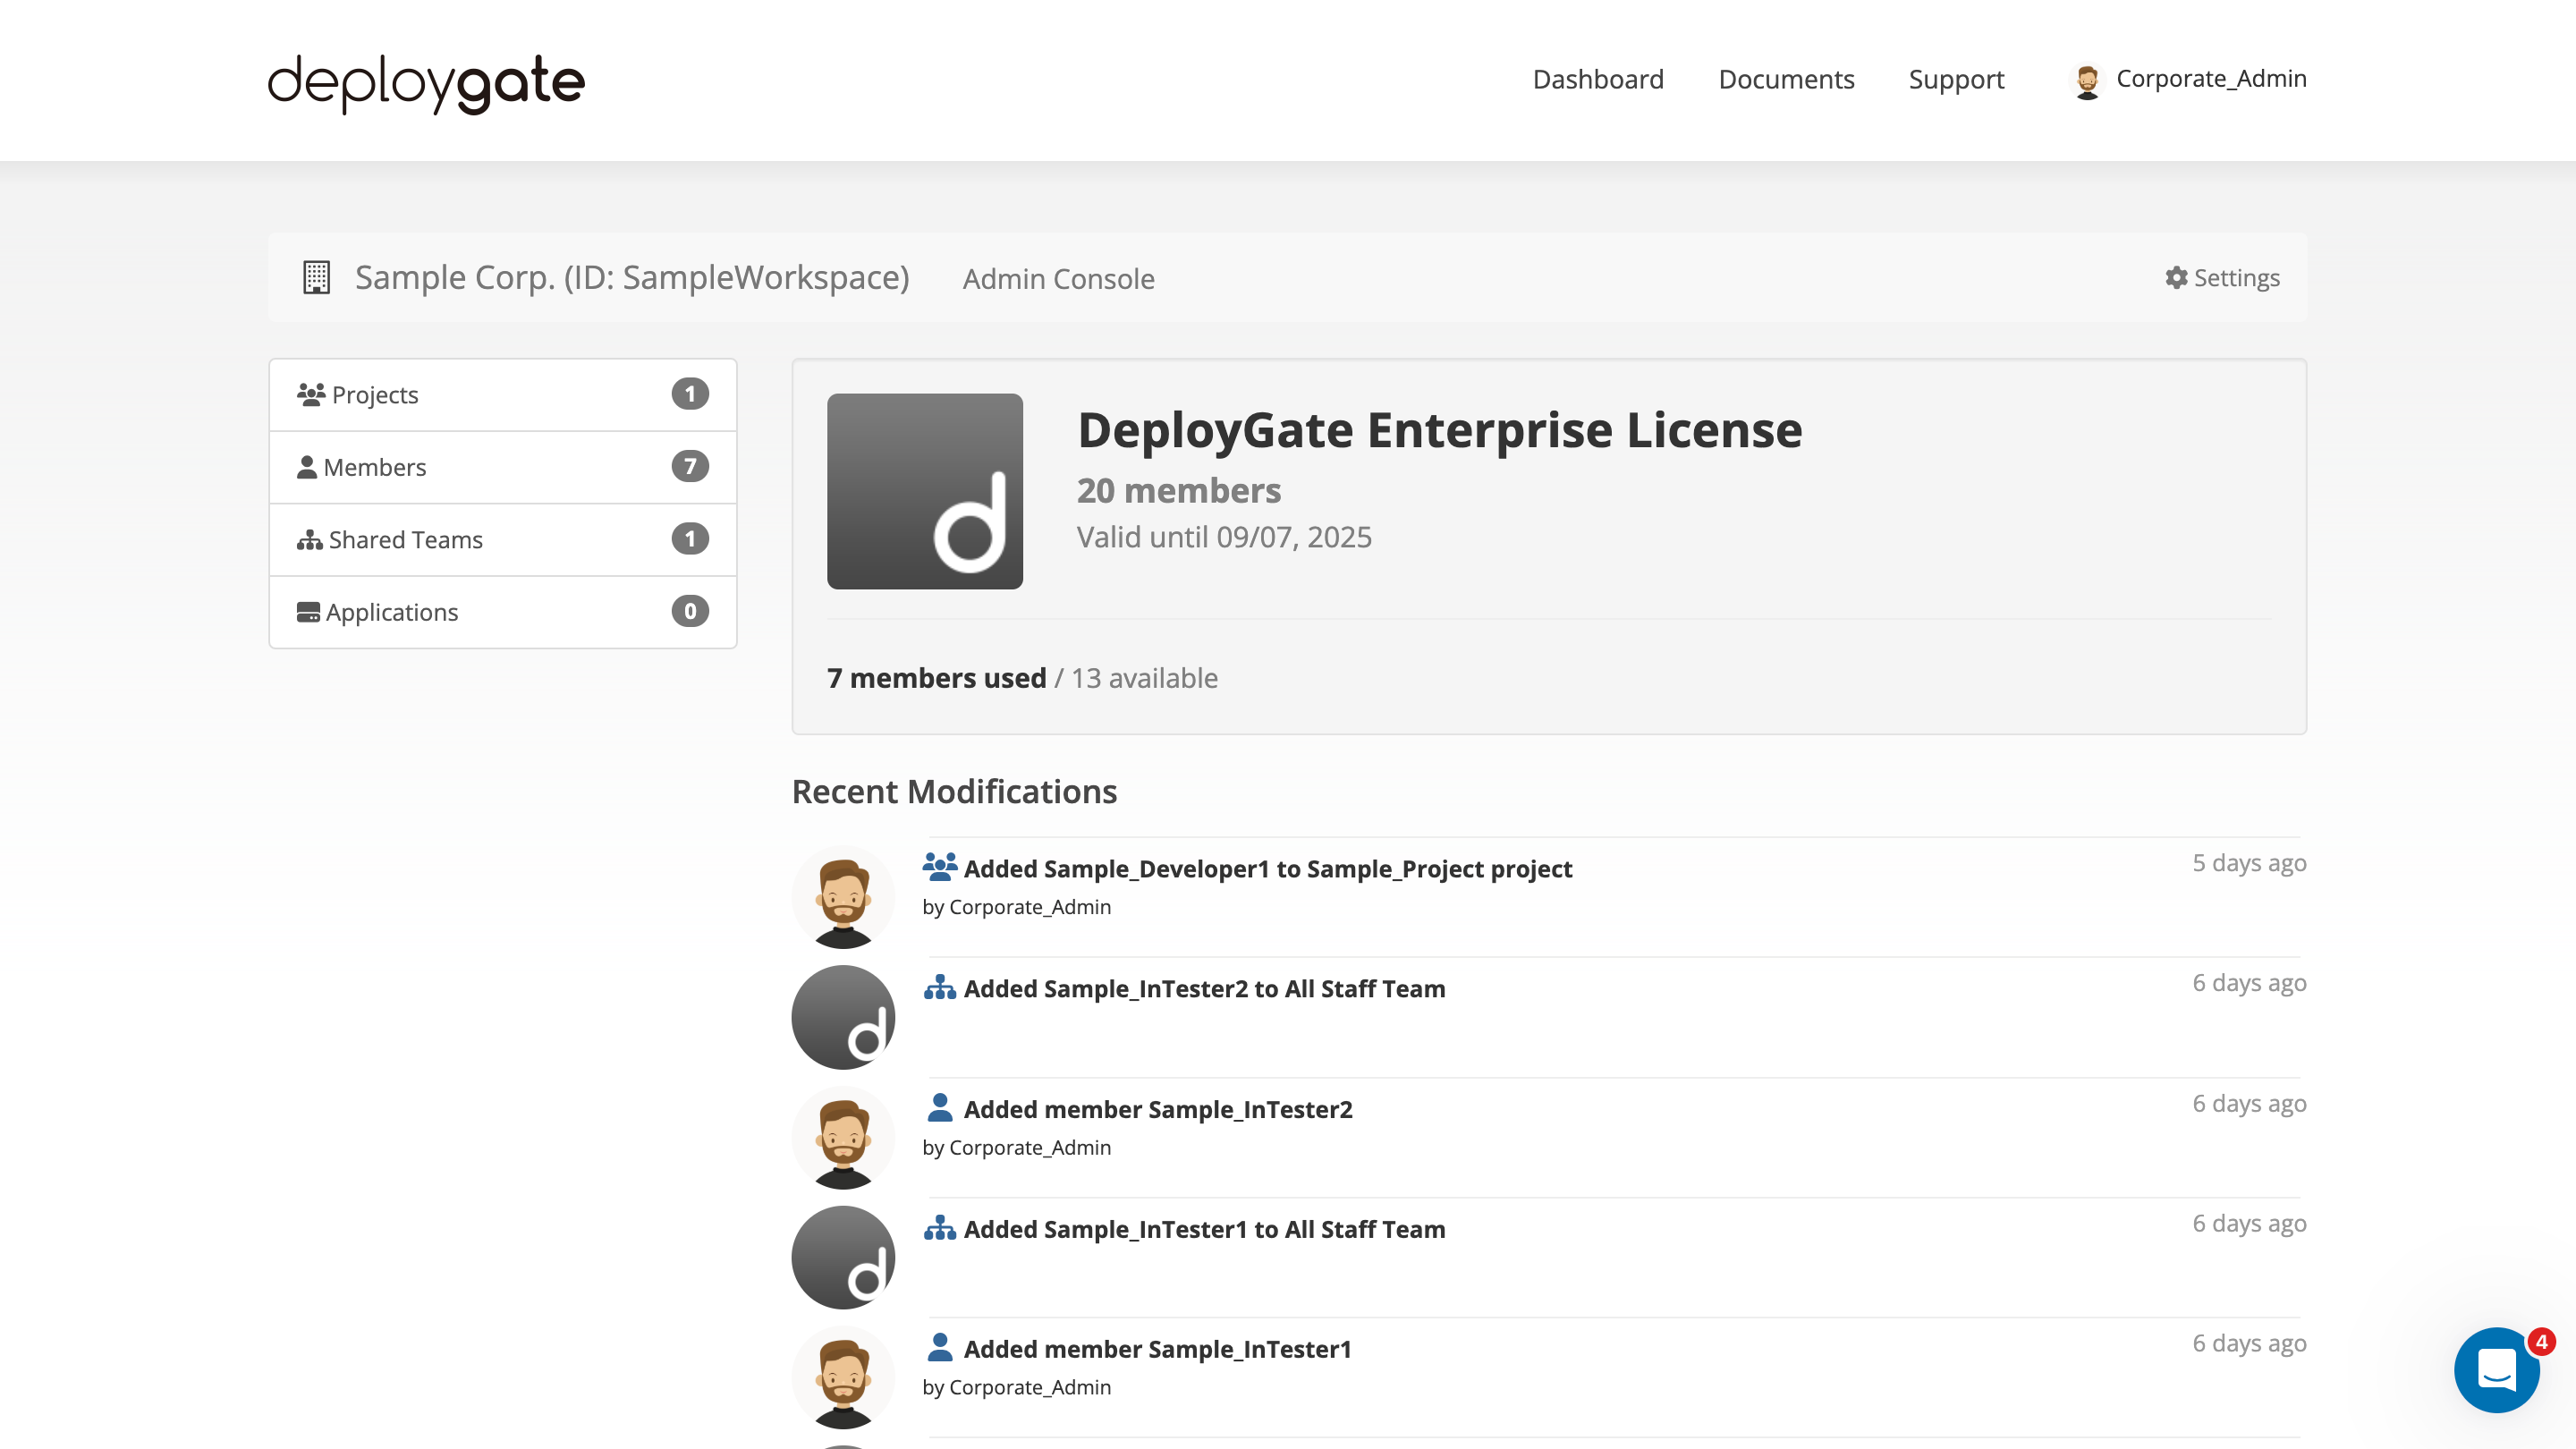Open Sample Corp. workspace title link
This screenshot has height=1449, width=2576.
tap(632, 277)
